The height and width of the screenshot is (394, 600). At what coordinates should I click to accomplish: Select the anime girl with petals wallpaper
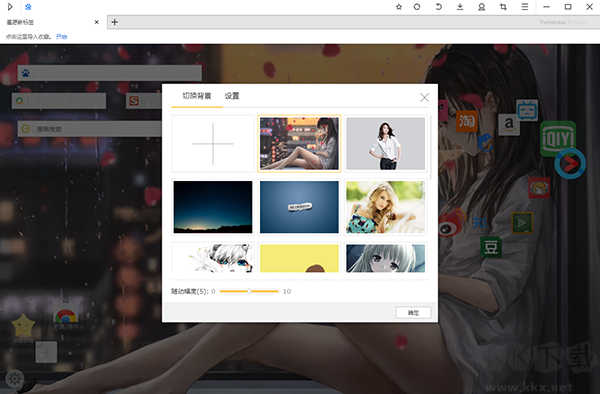(x=299, y=144)
